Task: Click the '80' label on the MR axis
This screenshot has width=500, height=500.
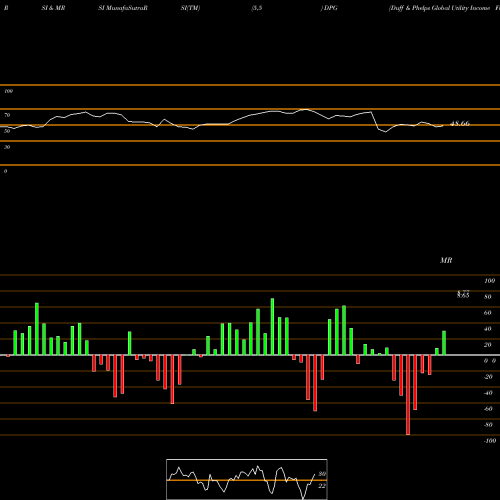Action: [x=488, y=297]
